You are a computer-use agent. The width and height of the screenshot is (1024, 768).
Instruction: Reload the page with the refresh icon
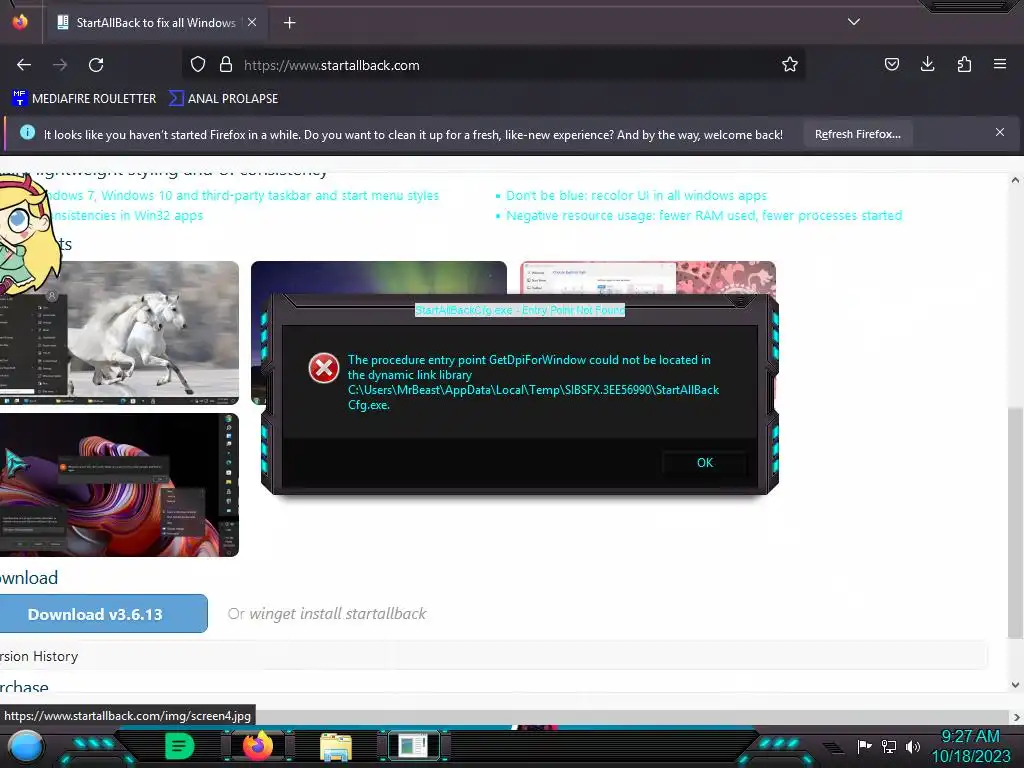coord(96,65)
